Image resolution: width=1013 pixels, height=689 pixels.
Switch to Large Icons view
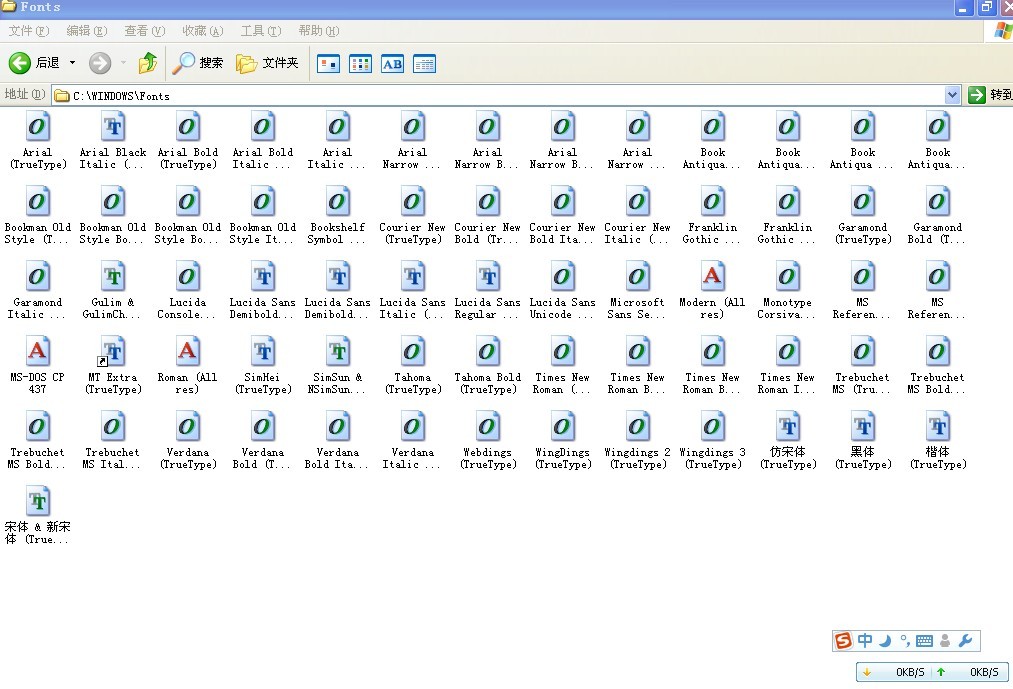tap(328, 63)
